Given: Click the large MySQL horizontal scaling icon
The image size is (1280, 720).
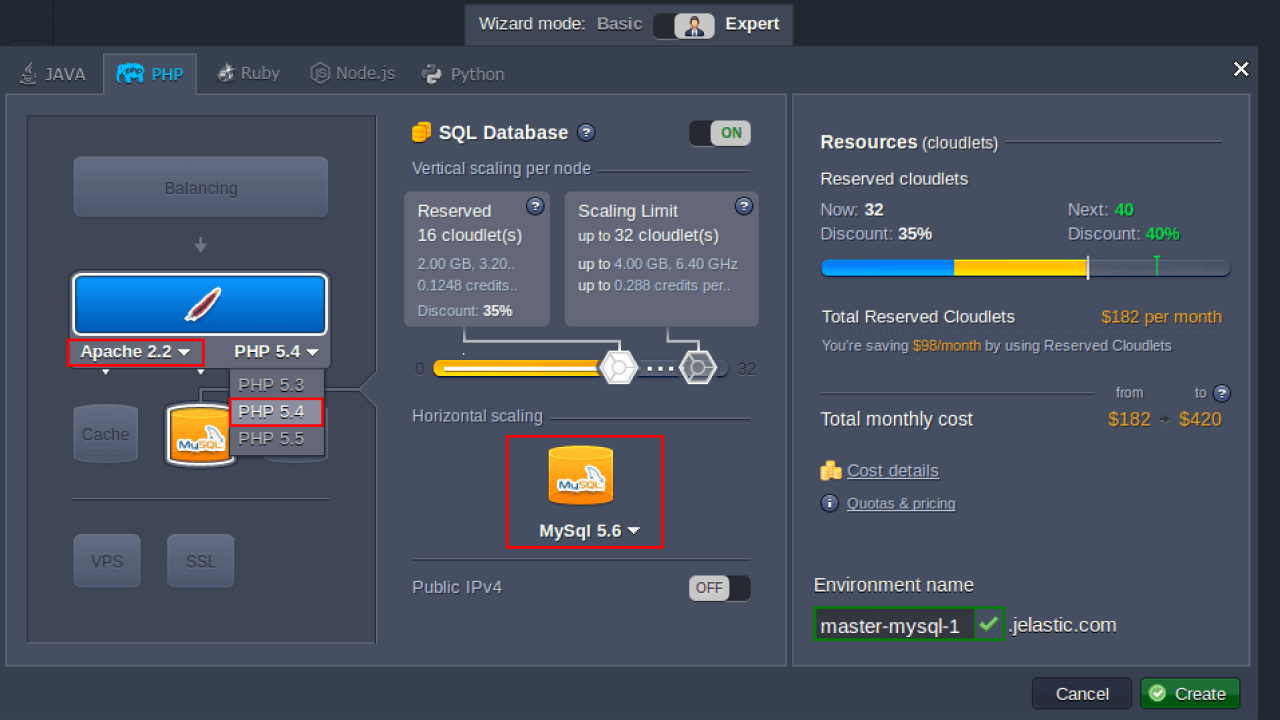Looking at the screenshot, I should pos(580,476).
